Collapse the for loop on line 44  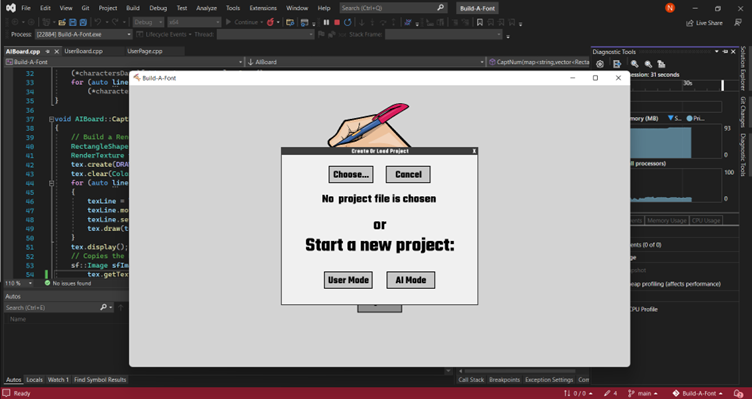pyautogui.click(x=51, y=183)
